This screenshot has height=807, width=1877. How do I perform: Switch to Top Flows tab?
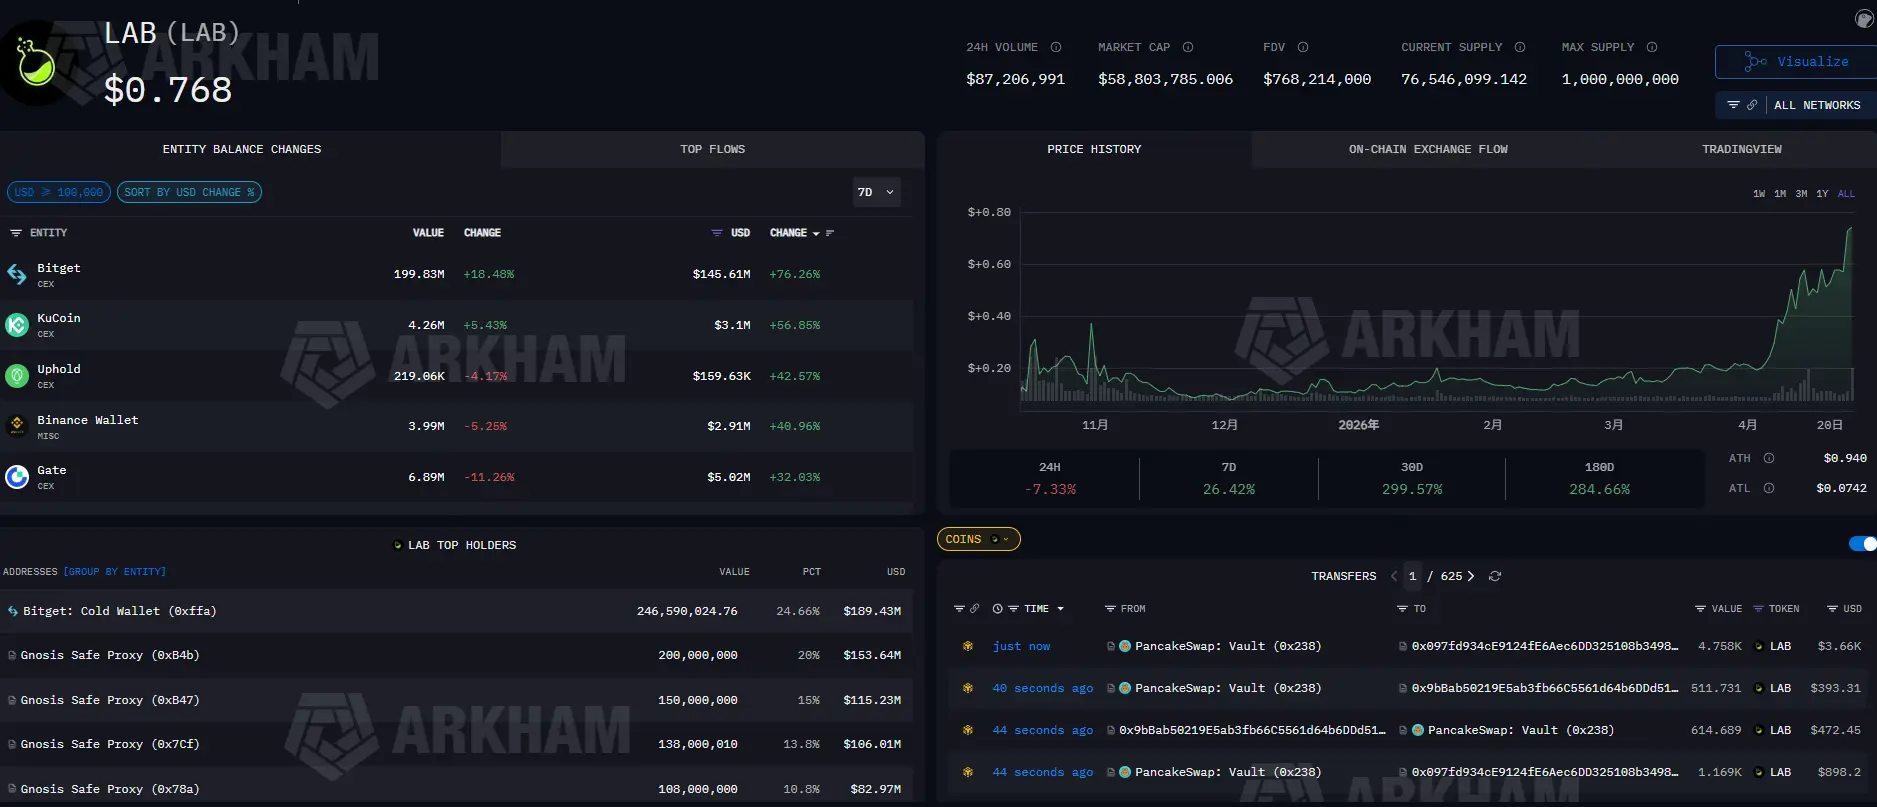[x=712, y=149]
